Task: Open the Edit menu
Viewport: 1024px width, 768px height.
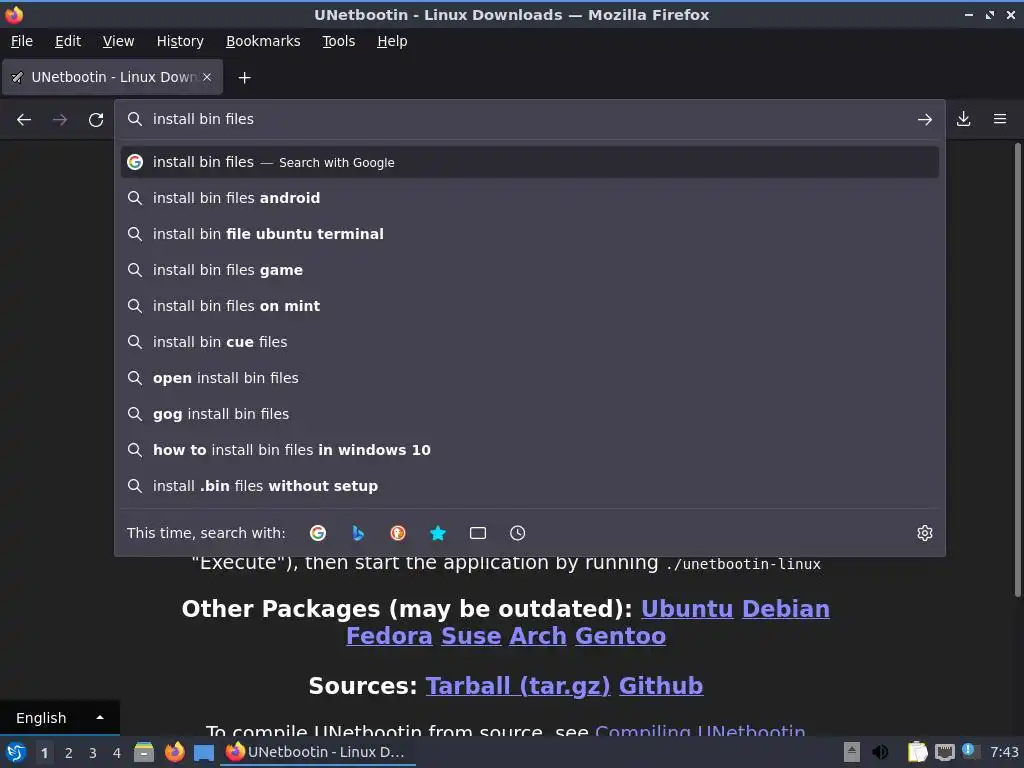Action: click(x=68, y=41)
